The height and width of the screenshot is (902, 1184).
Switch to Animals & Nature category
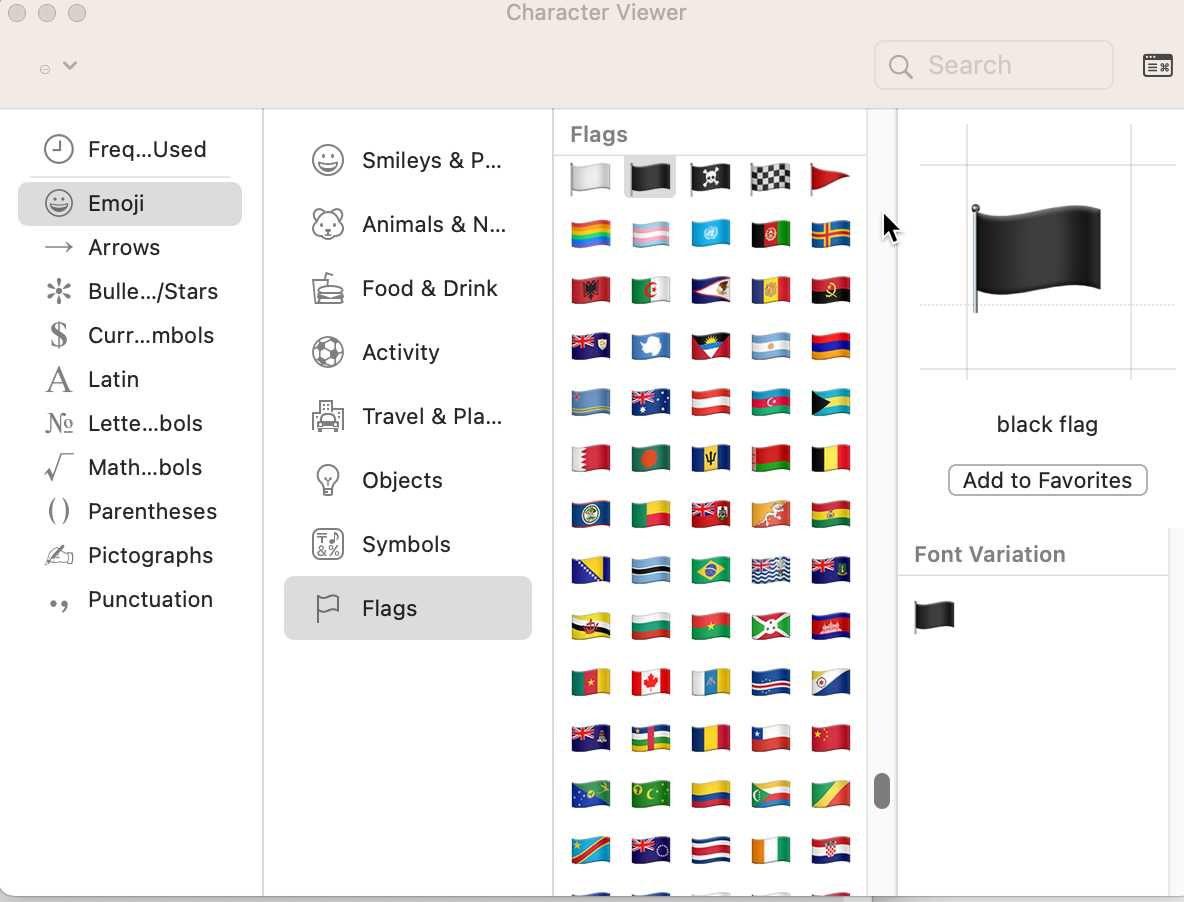408,224
